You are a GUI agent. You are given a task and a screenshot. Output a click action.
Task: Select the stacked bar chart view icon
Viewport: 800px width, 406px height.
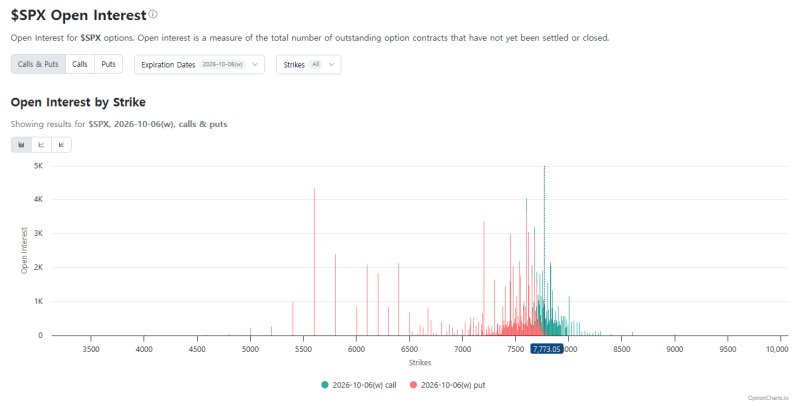(21, 145)
